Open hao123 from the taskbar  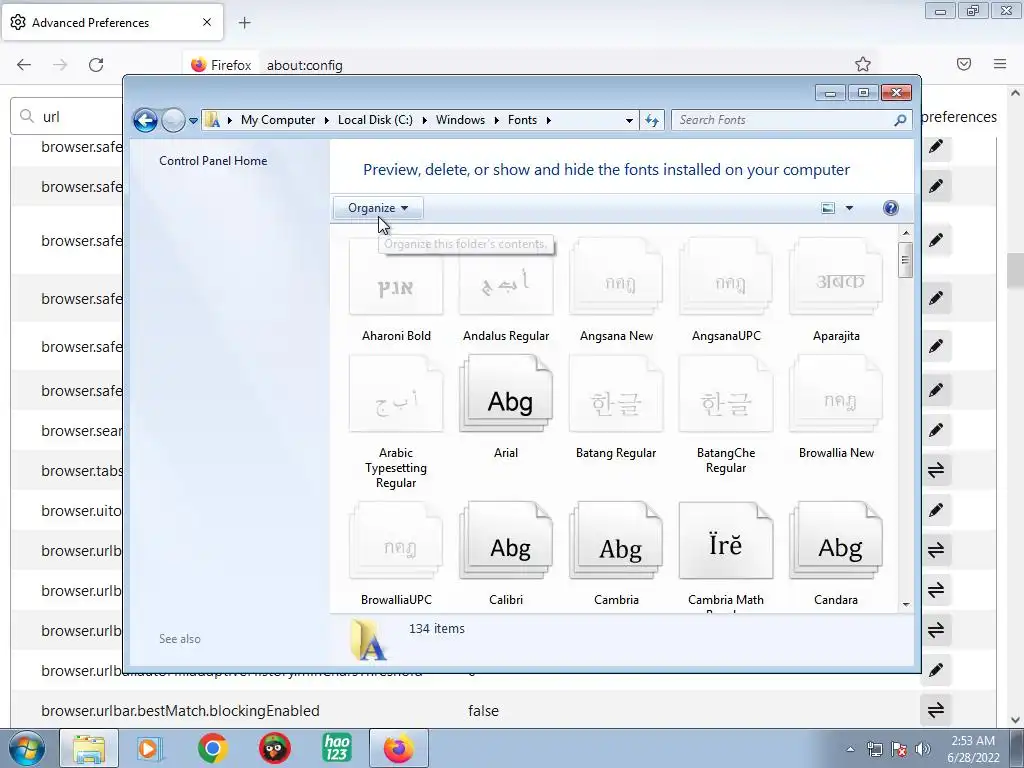coord(336,748)
